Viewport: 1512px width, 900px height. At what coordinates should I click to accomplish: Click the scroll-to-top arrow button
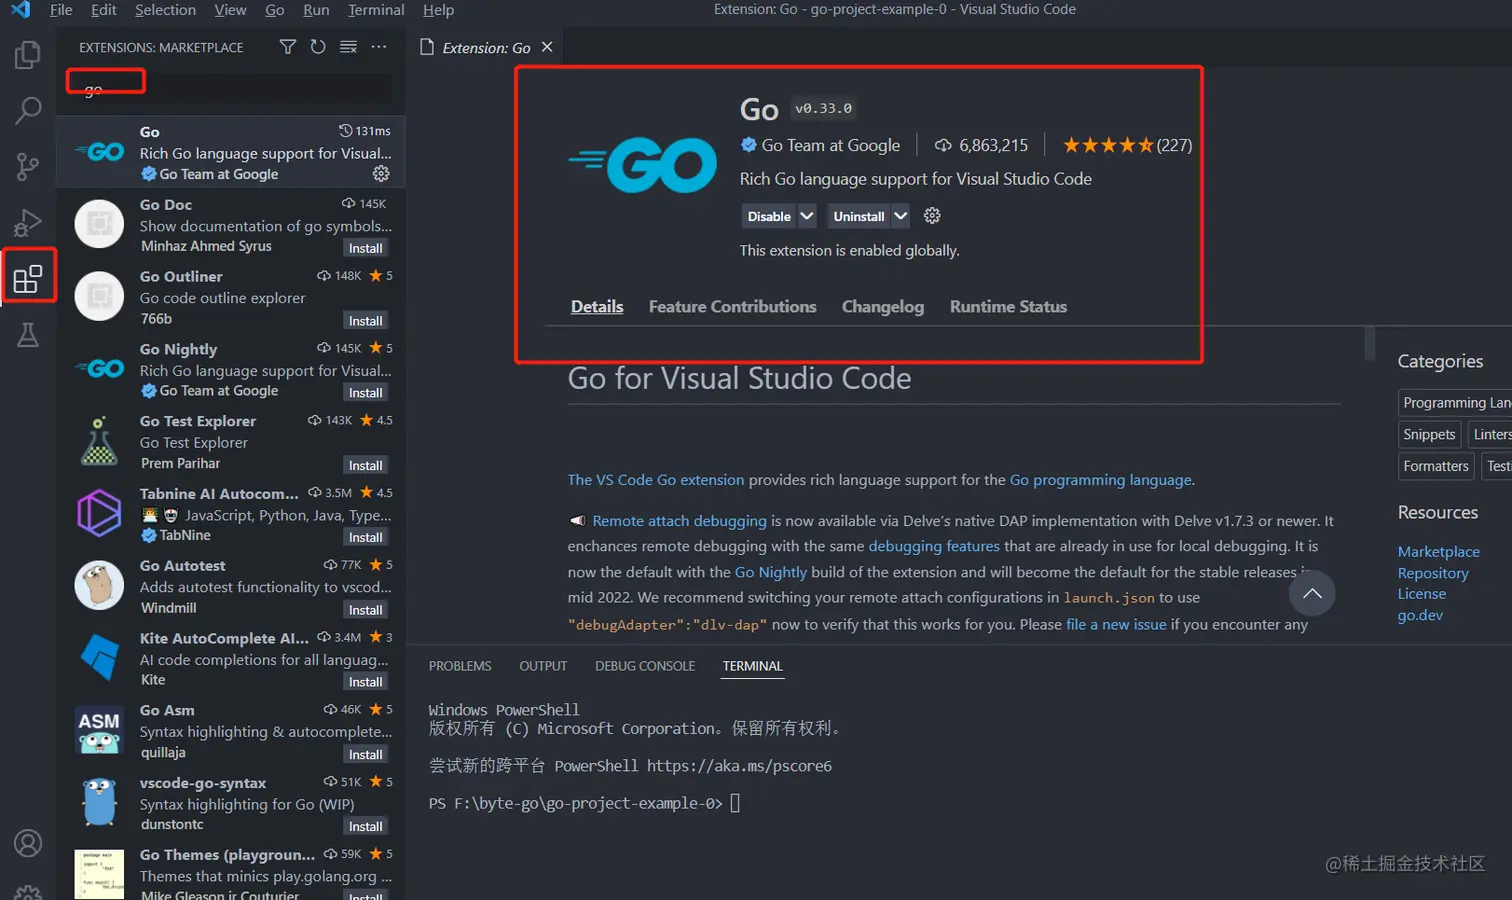pos(1312,594)
